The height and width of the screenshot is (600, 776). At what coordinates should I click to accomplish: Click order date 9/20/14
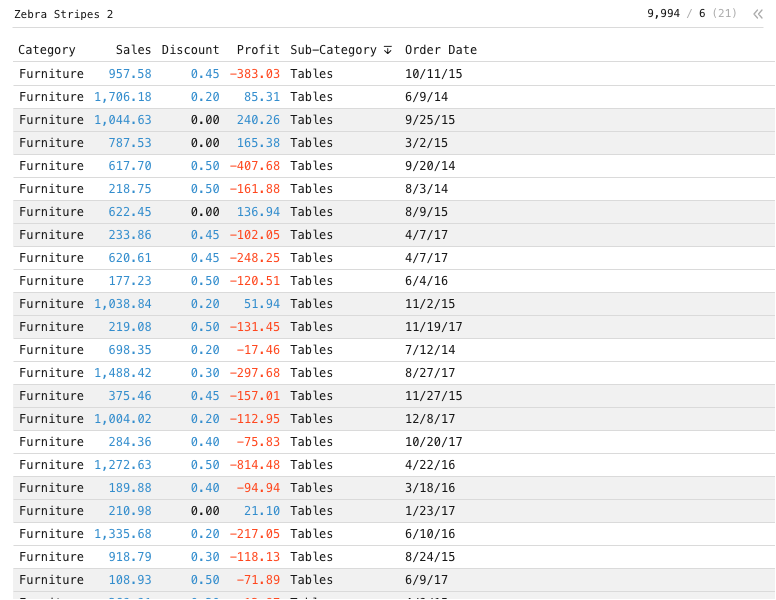[x=430, y=166]
